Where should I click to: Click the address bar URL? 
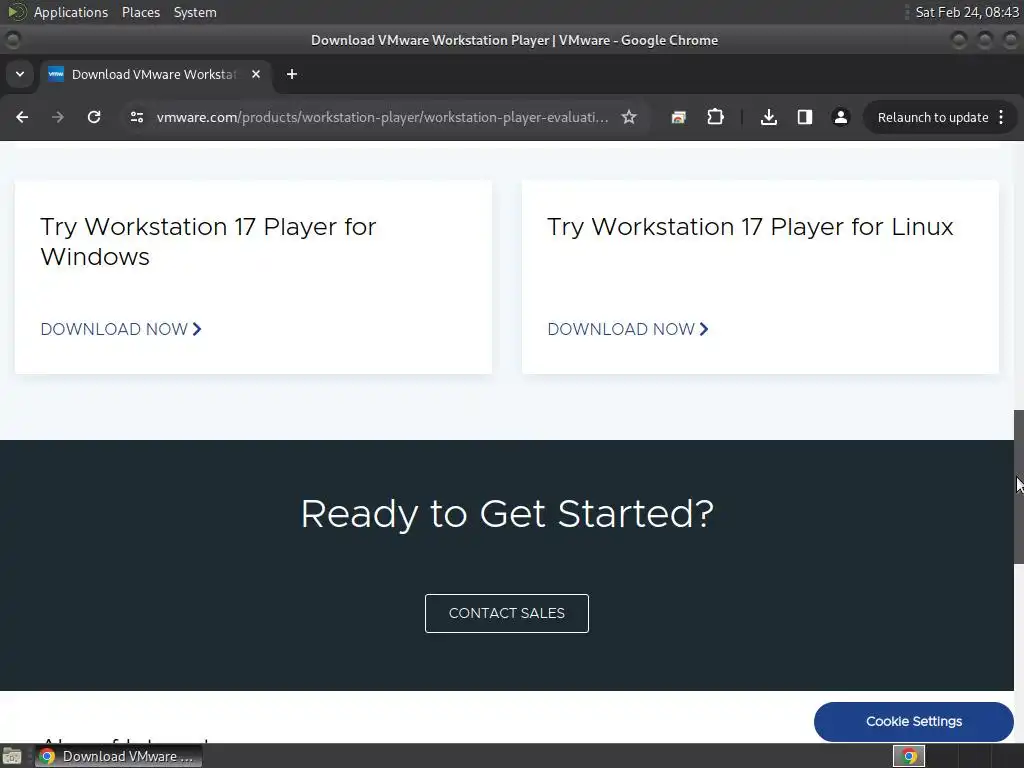point(382,117)
